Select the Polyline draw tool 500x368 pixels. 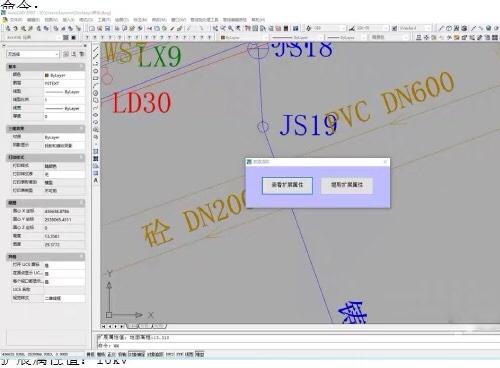click(x=96, y=63)
